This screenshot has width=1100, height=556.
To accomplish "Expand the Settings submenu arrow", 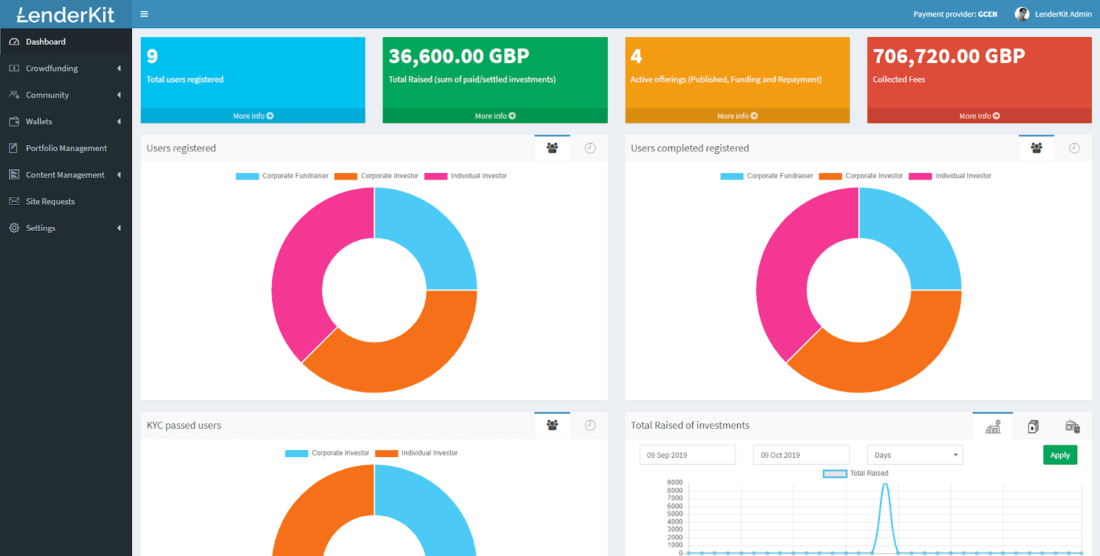I will pos(119,228).
